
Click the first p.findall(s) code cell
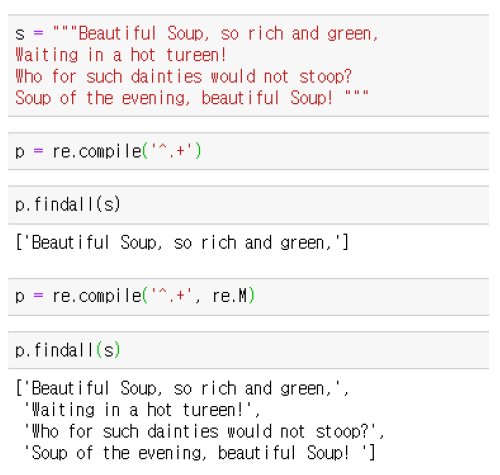248,205
